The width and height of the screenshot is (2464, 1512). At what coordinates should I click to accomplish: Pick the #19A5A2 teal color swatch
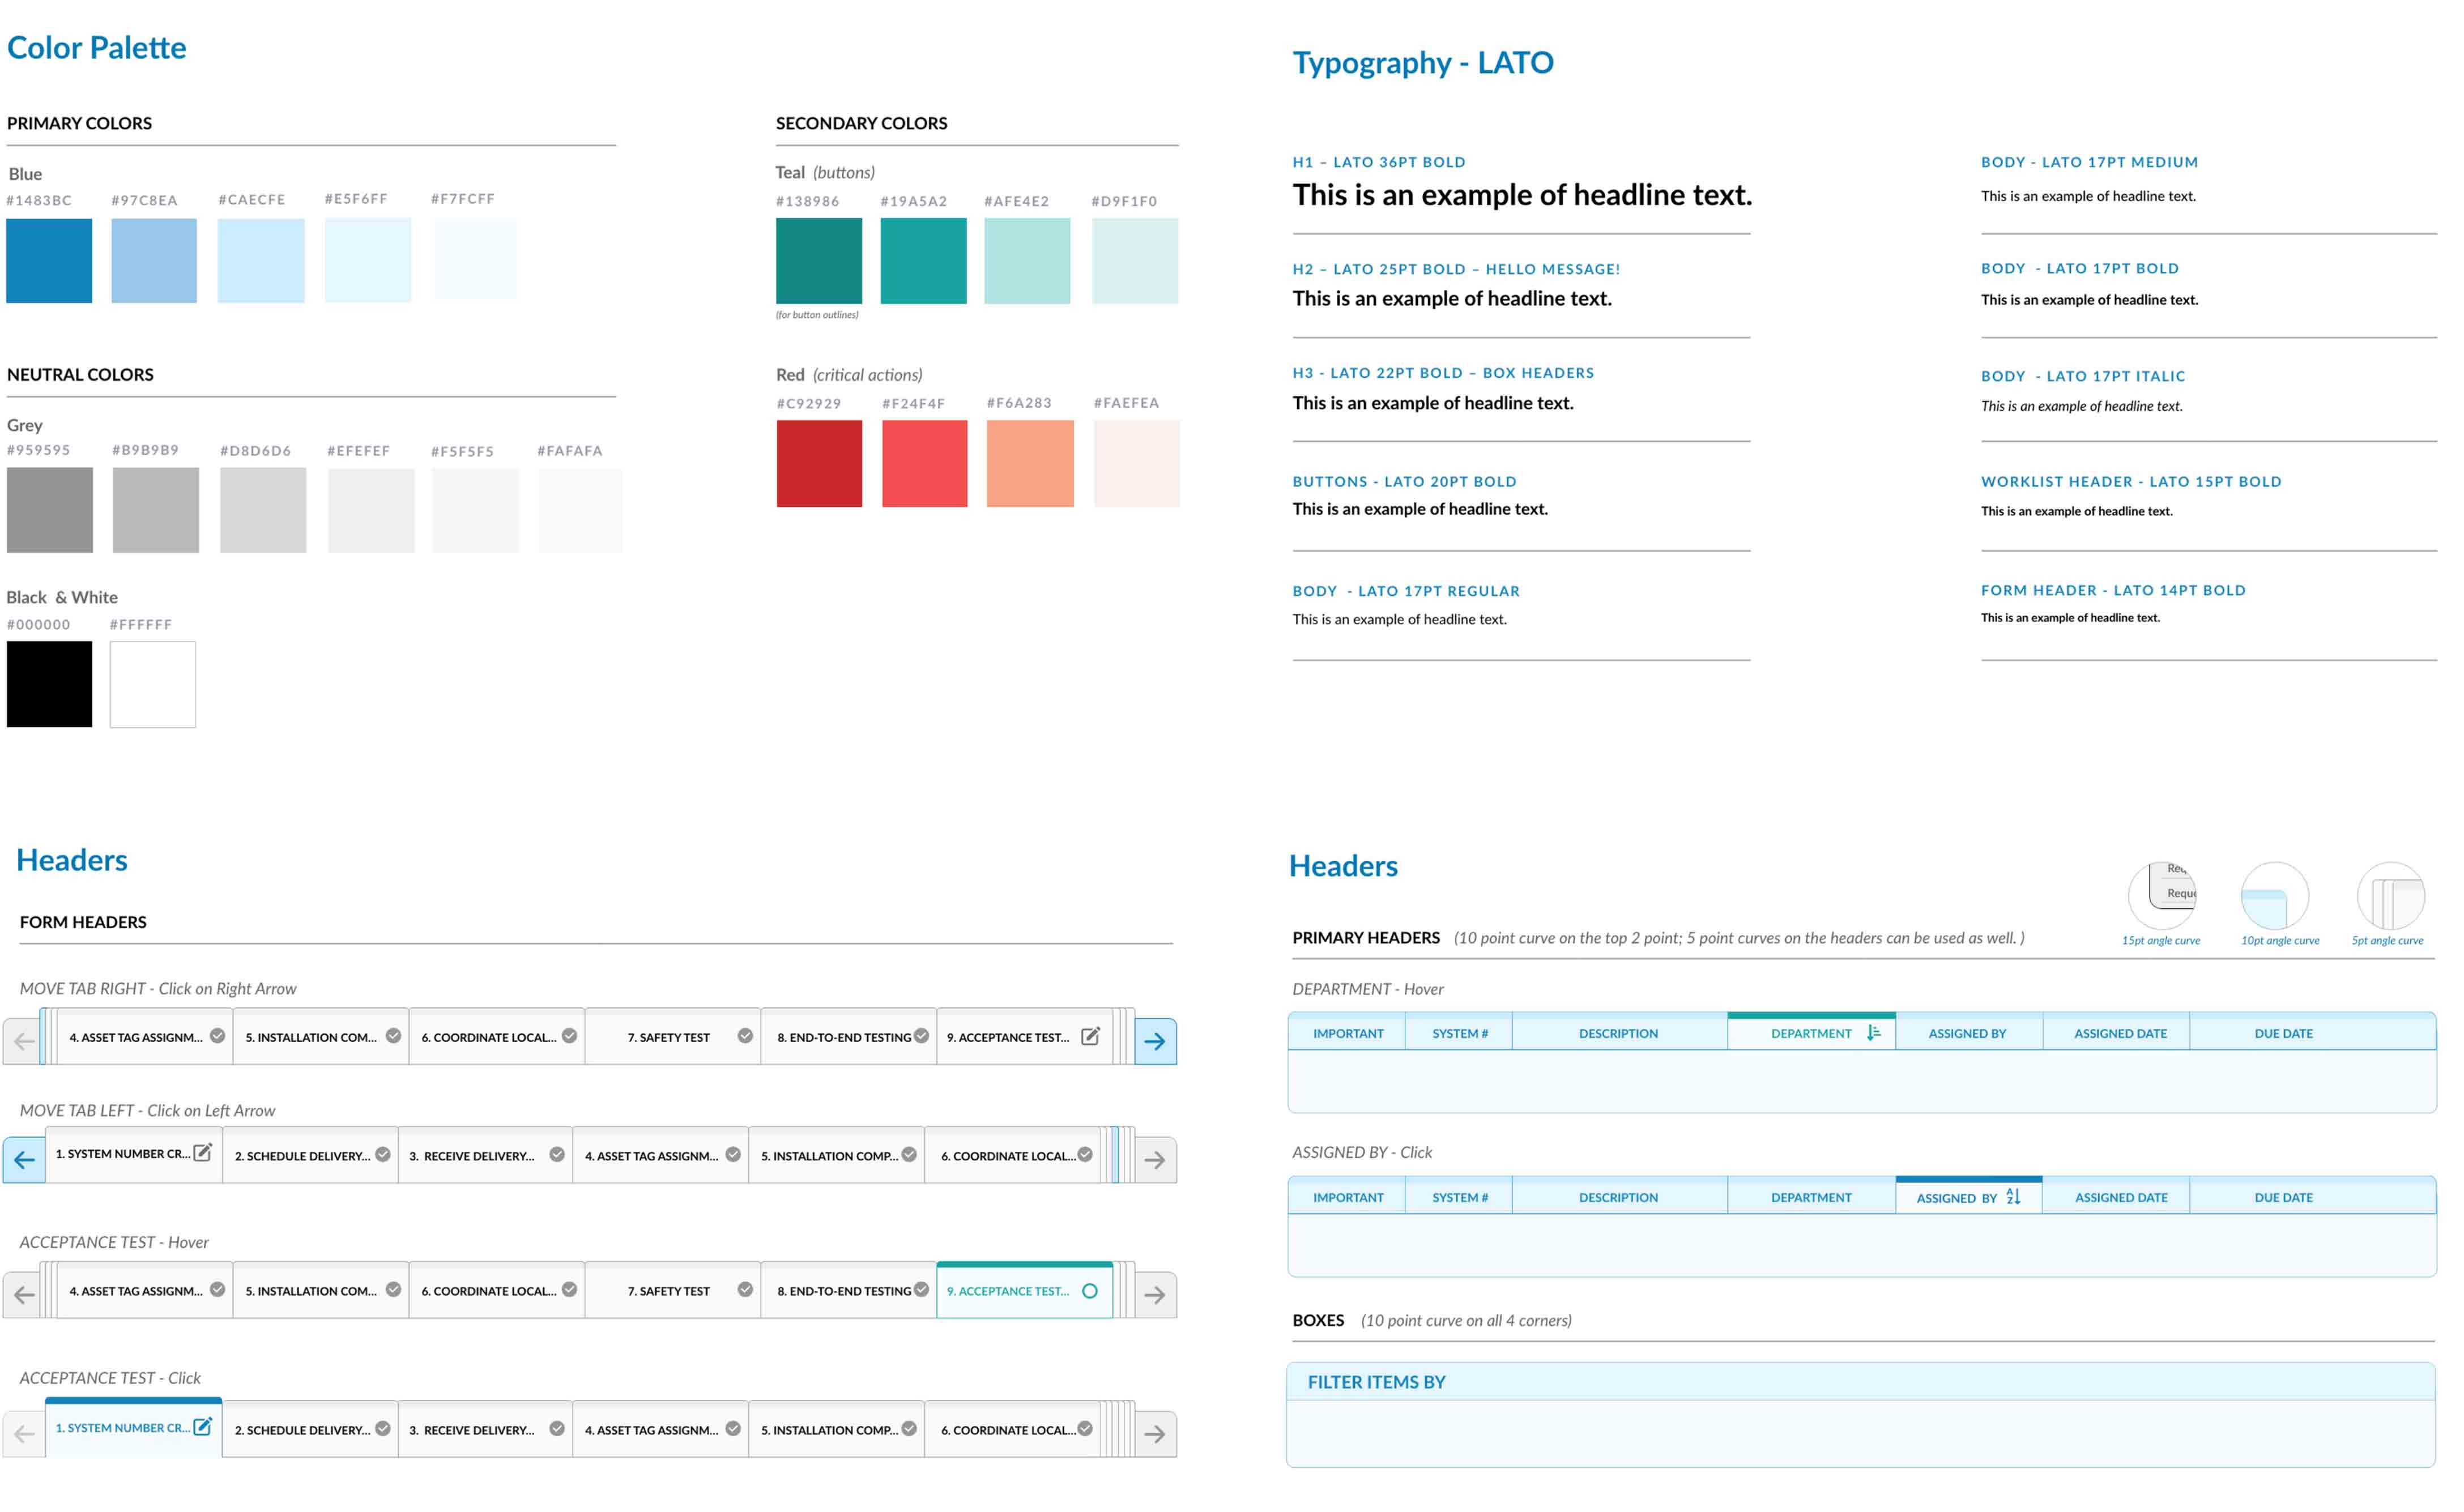click(923, 260)
